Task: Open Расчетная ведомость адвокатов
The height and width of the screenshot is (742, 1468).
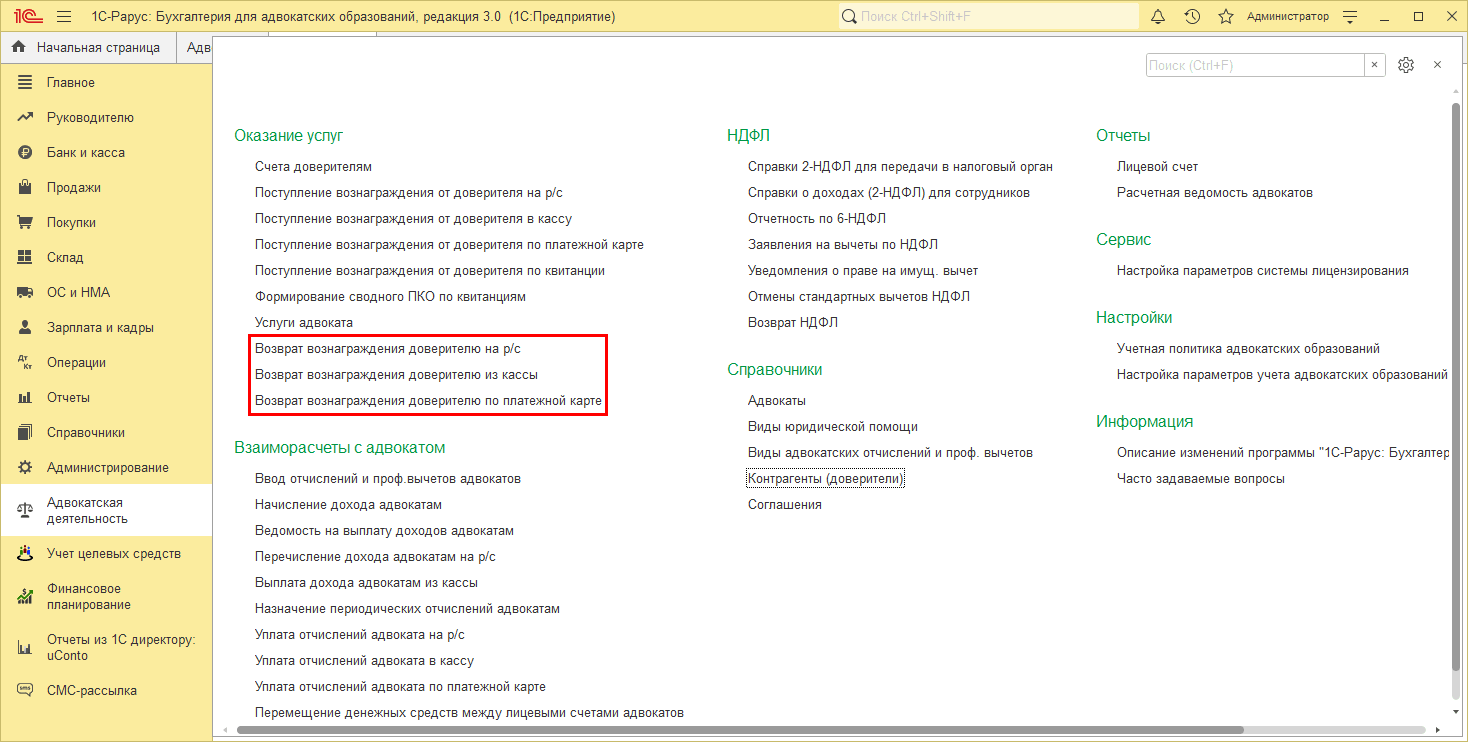Action: (x=1215, y=192)
